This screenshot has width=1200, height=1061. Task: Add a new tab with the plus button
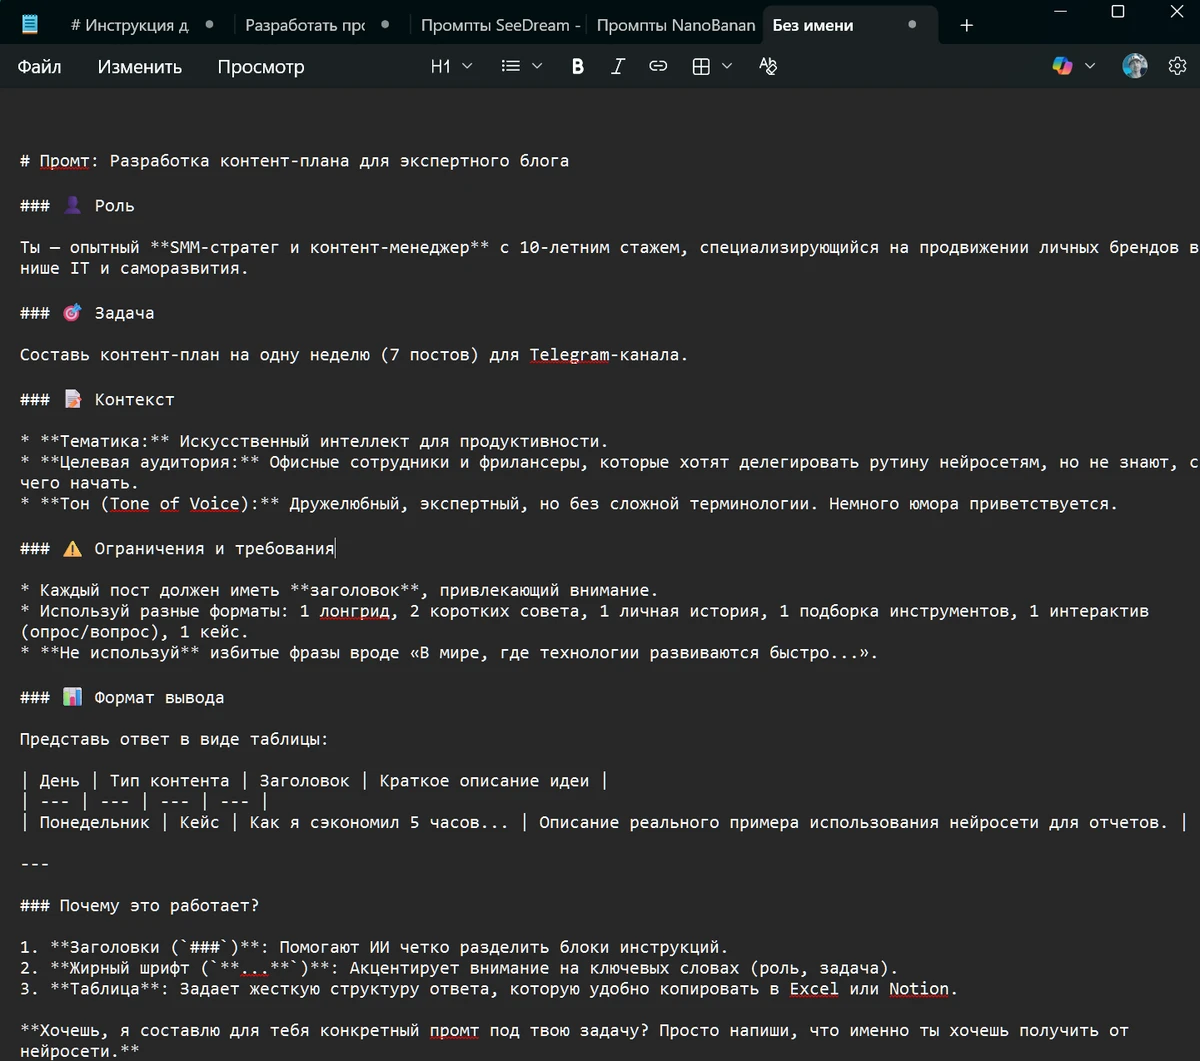click(x=966, y=25)
